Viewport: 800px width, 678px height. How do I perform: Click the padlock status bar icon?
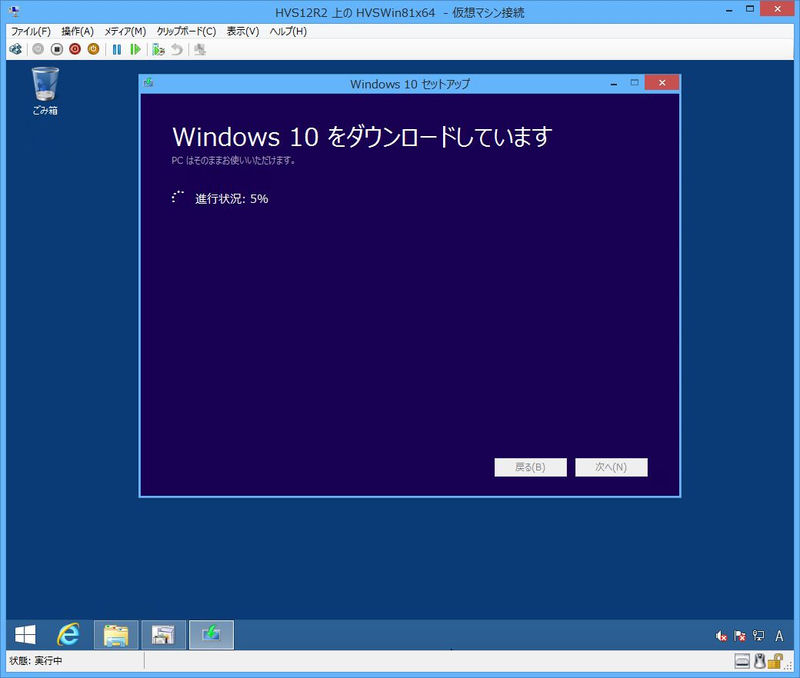tap(774, 661)
